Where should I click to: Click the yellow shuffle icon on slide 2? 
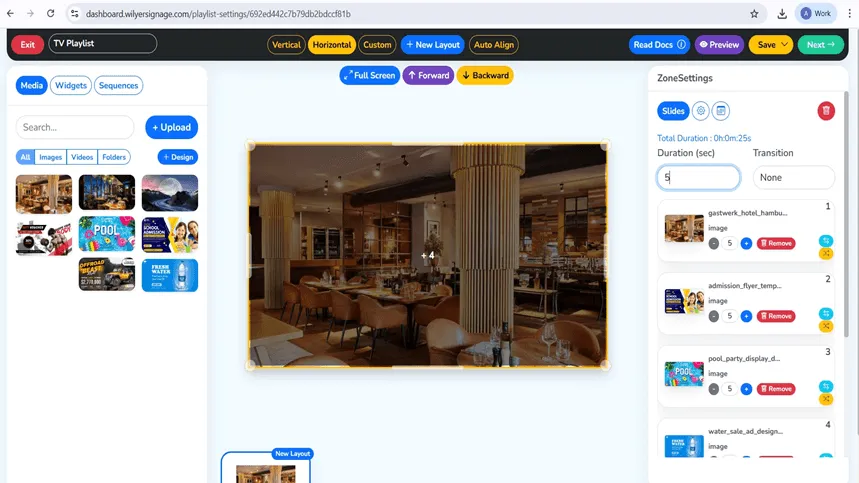click(x=826, y=326)
